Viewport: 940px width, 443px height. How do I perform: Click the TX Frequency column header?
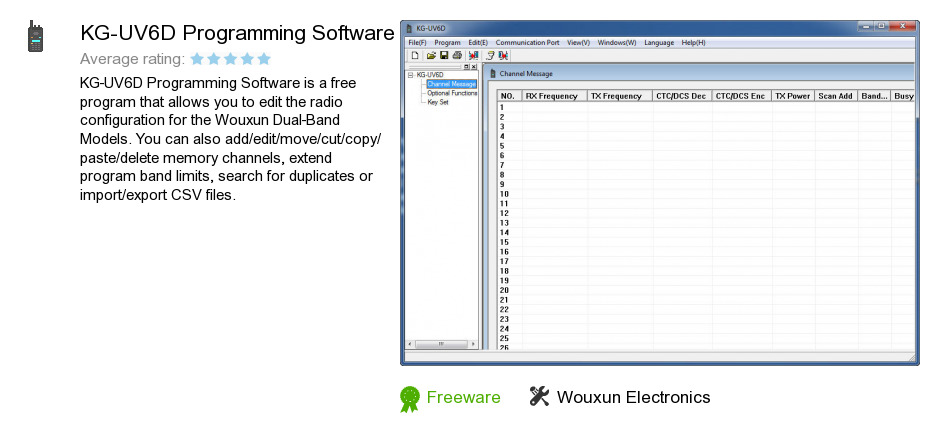point(620,96)
